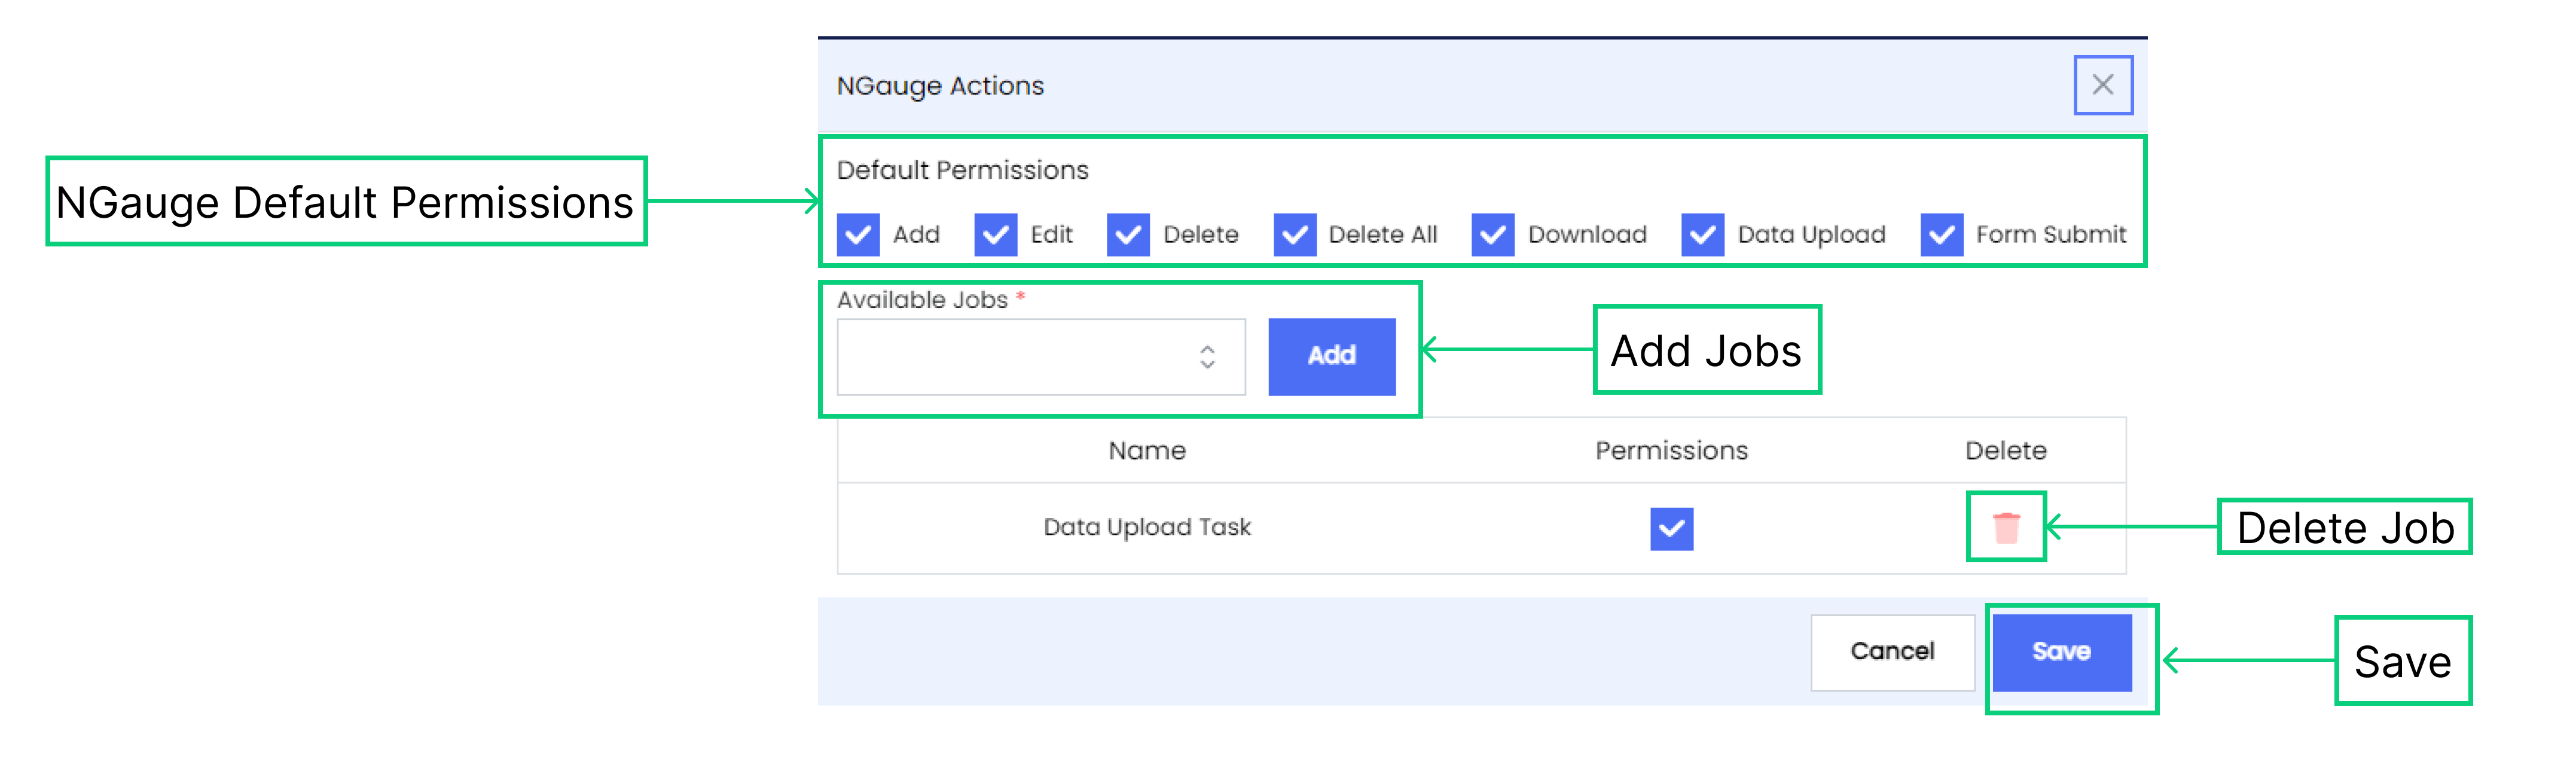Uncheck the Download permission
The width and height of the screenshot is (2576, 768).
[1493, 235]
